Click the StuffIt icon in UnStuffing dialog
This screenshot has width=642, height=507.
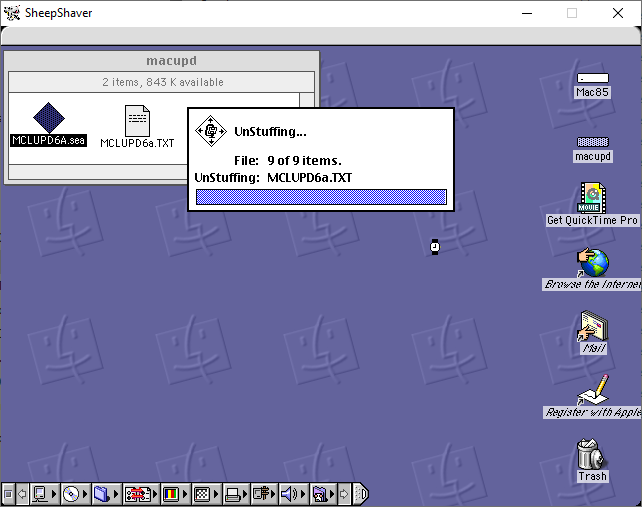click(211, 131)
